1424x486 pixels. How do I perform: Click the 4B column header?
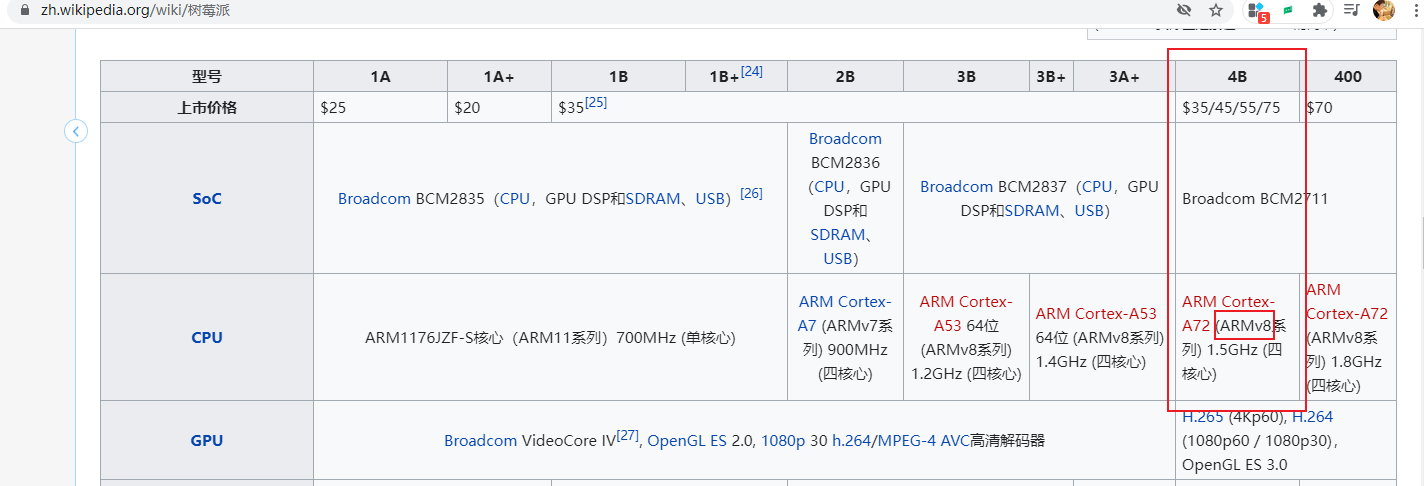click(x=1237, y=76)
